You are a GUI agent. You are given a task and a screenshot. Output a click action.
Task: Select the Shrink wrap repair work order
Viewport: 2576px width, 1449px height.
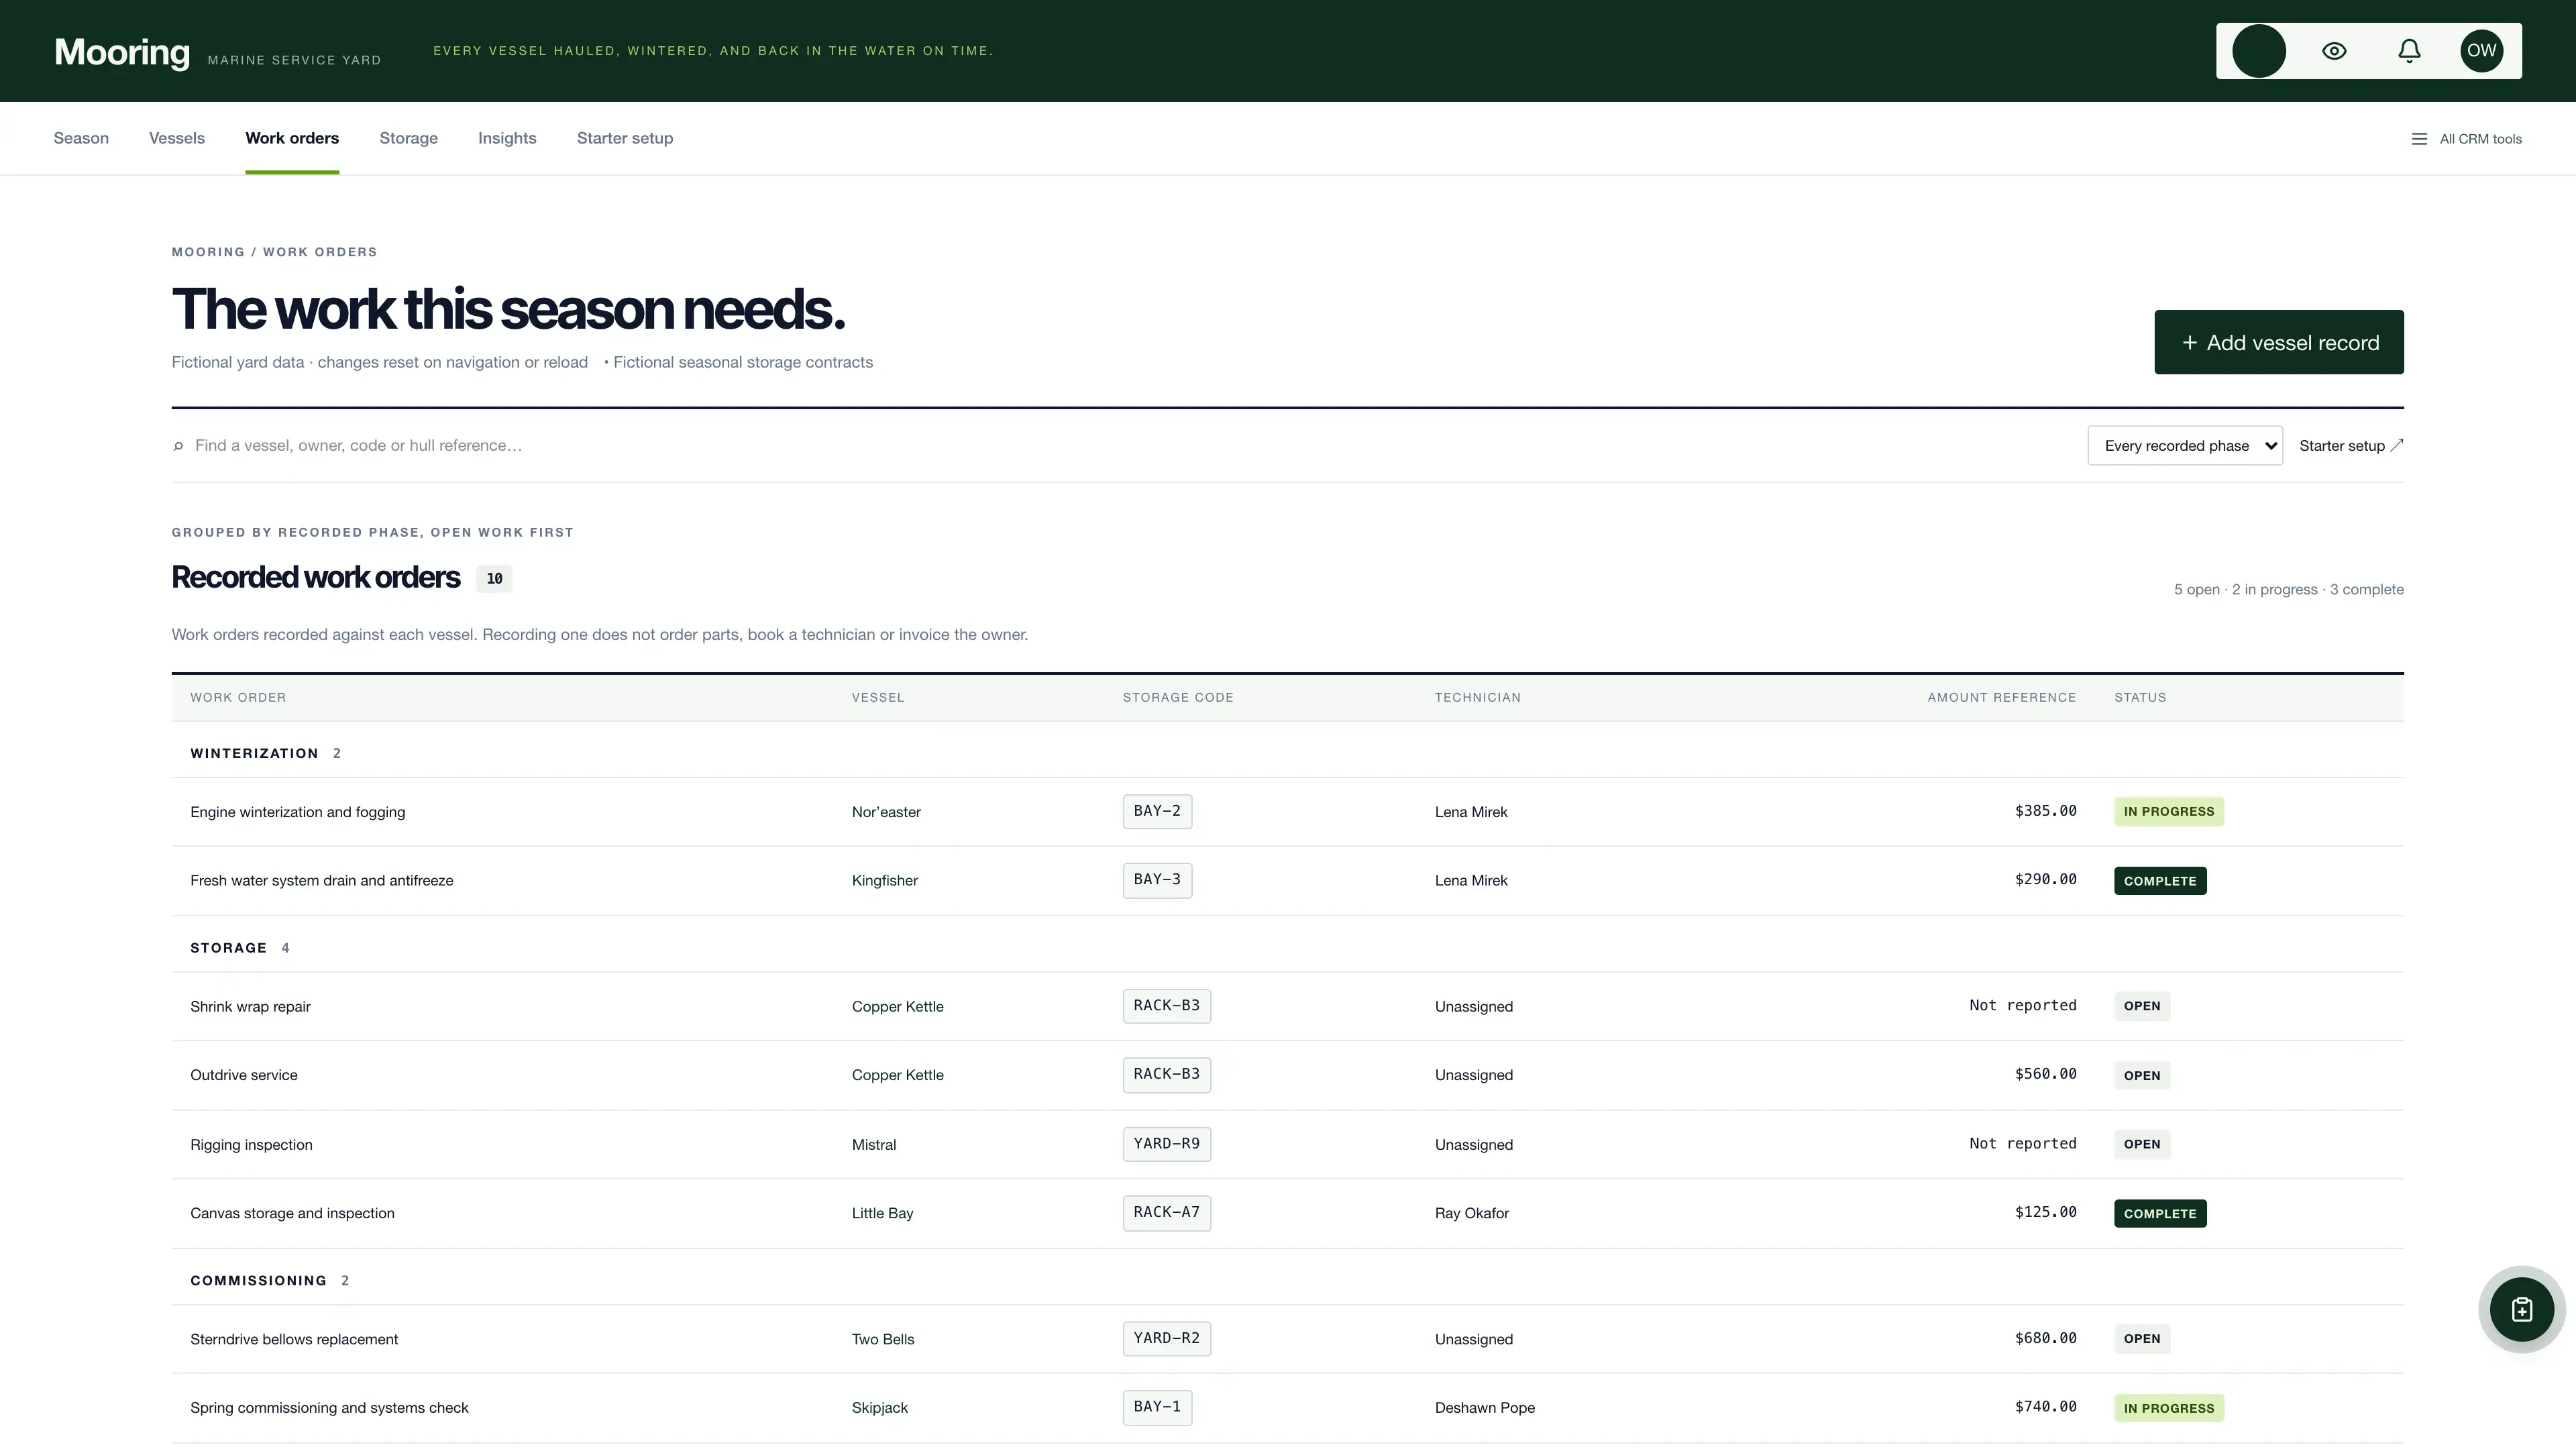[x=250, y=1007]
